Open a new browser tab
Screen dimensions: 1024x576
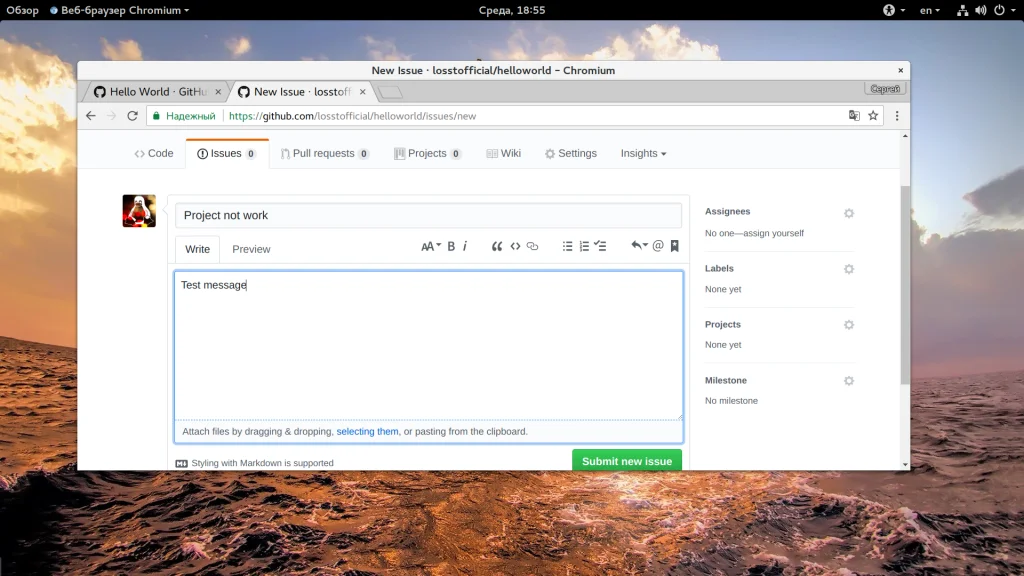tap(391, 93)
